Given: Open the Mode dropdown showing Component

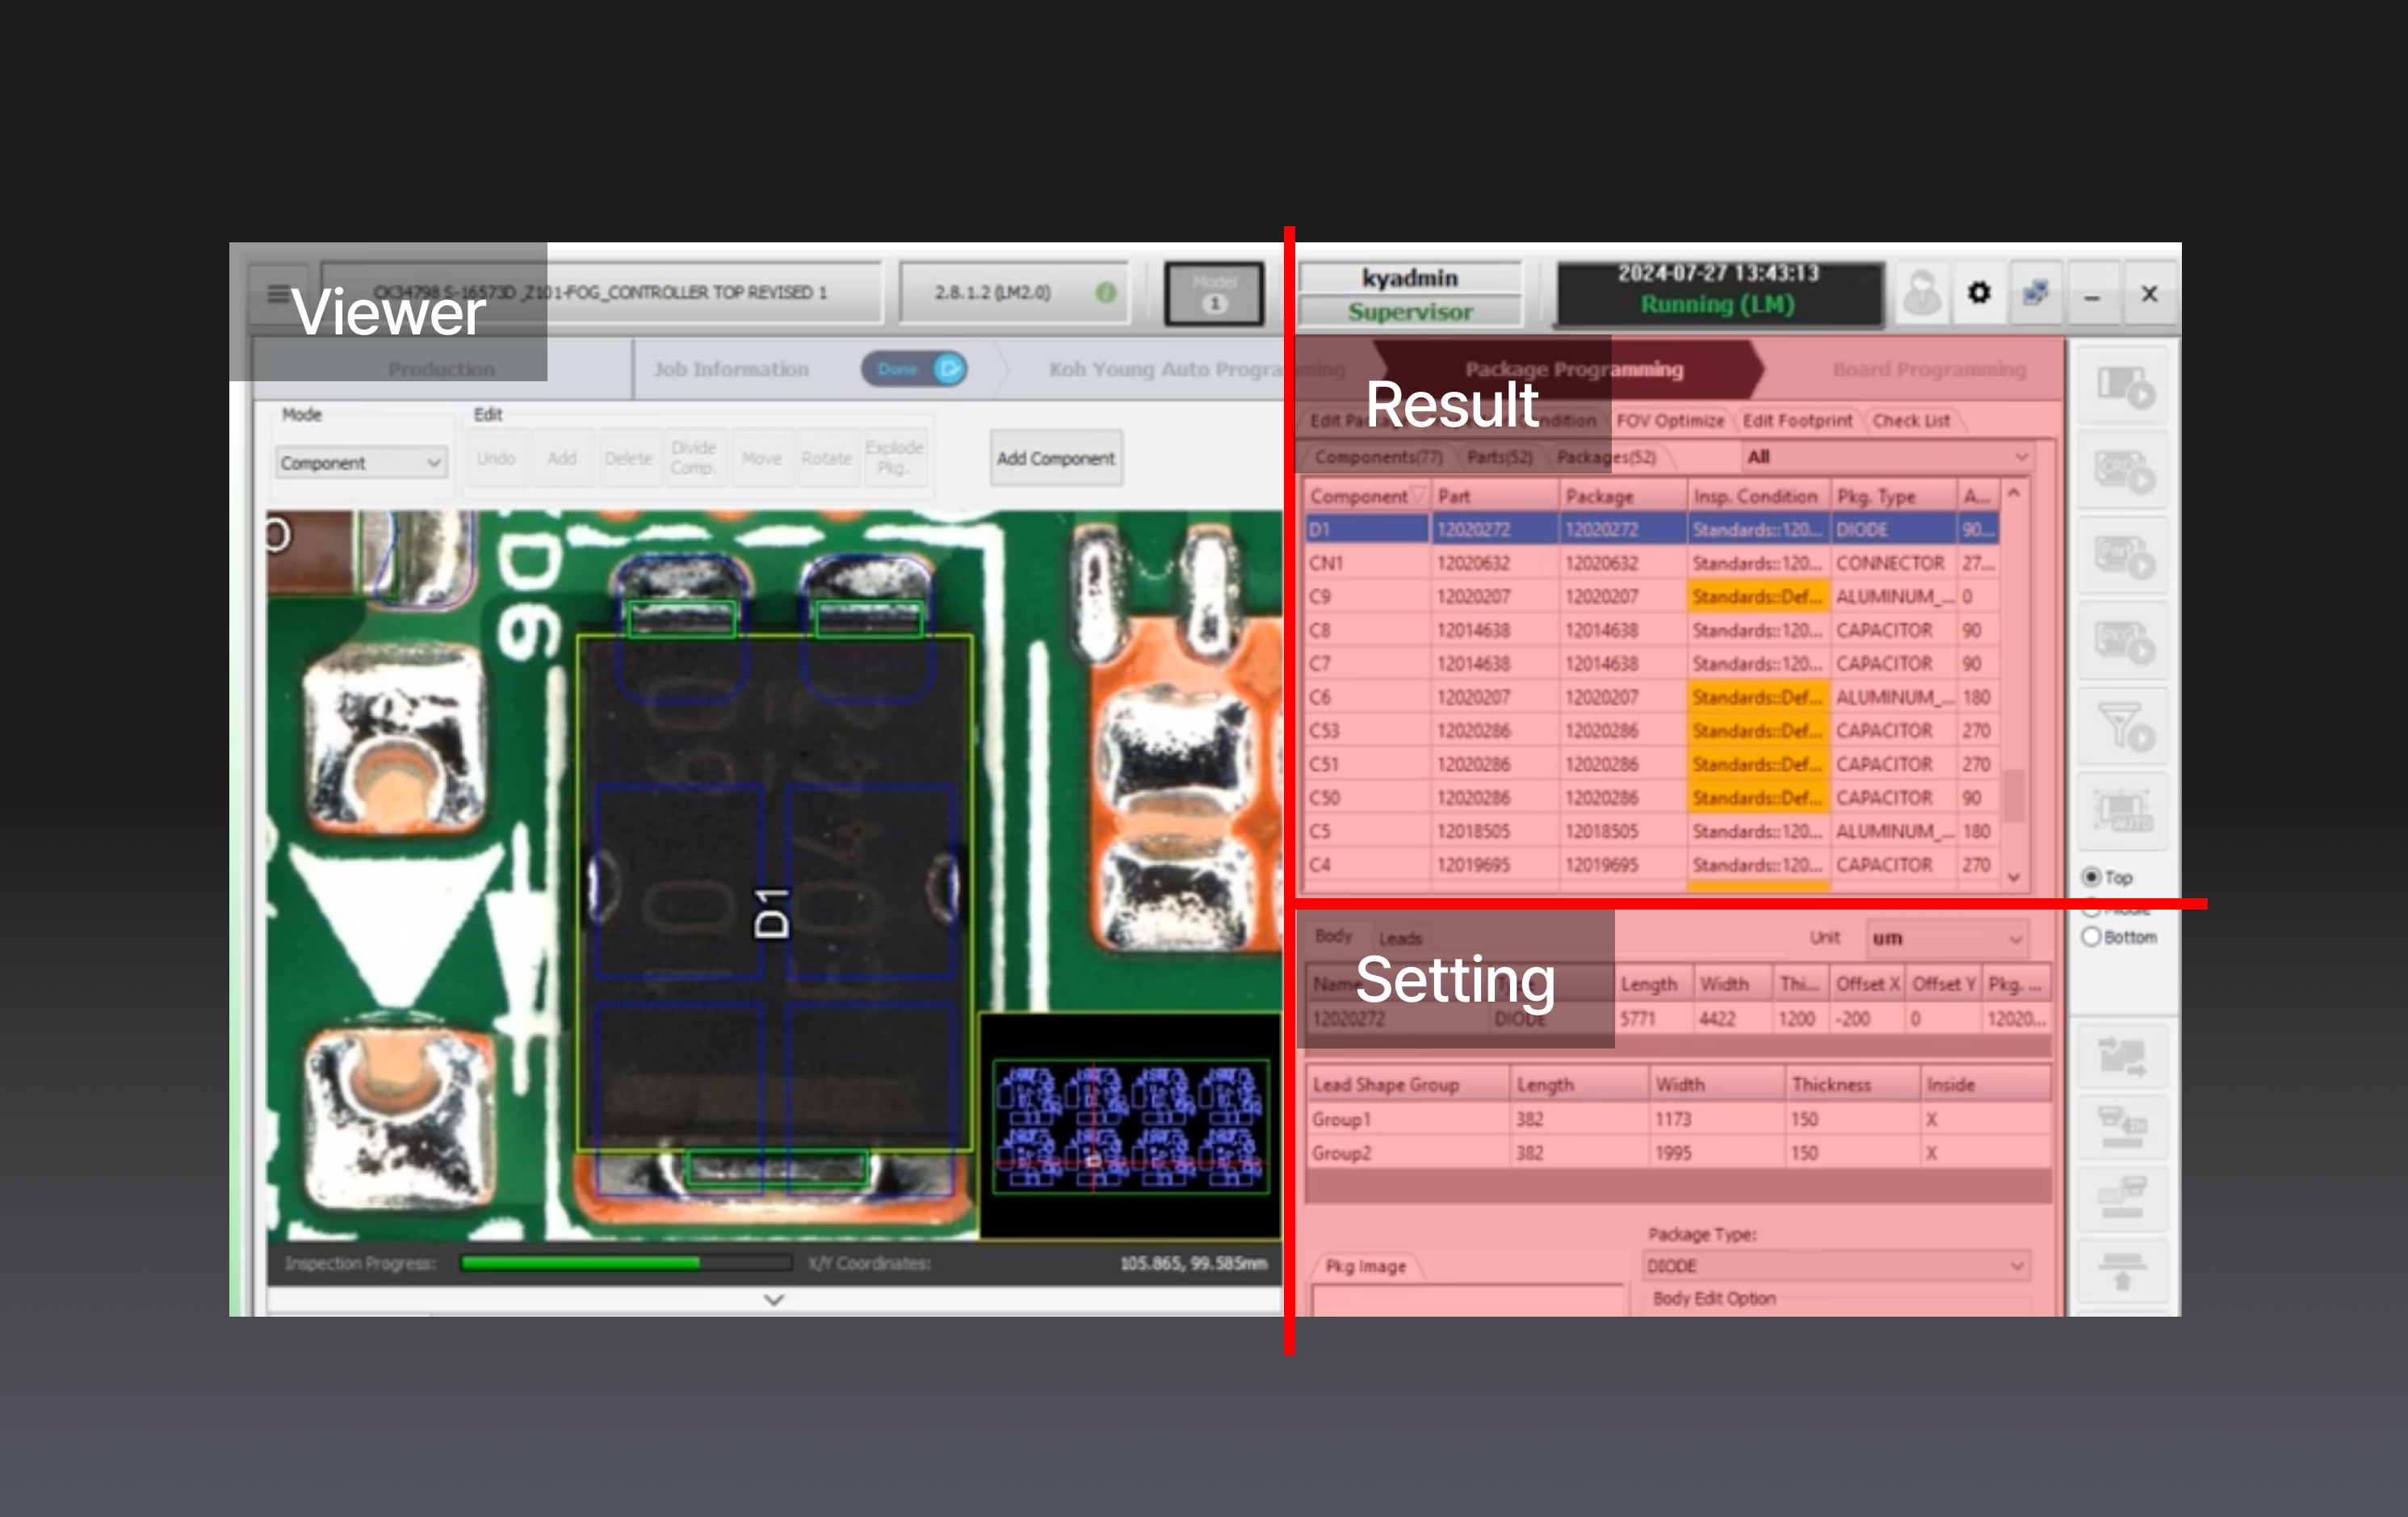Looking at the screenshot, I should [x=361, y=463].
